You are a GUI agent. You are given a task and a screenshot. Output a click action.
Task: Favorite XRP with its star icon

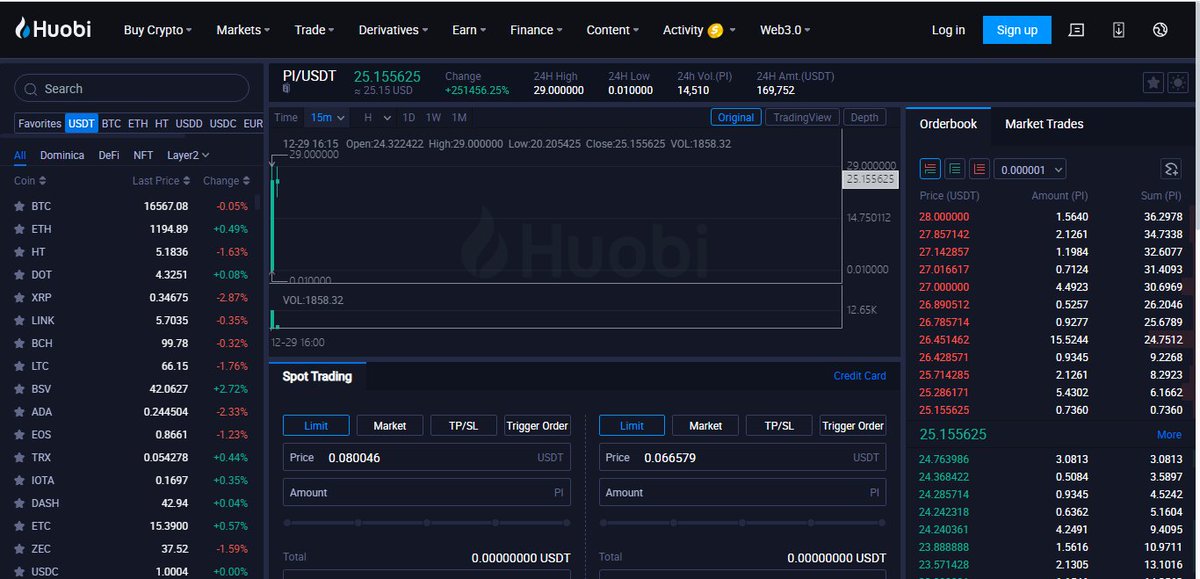pyautogui.click(x=19, y=298)
